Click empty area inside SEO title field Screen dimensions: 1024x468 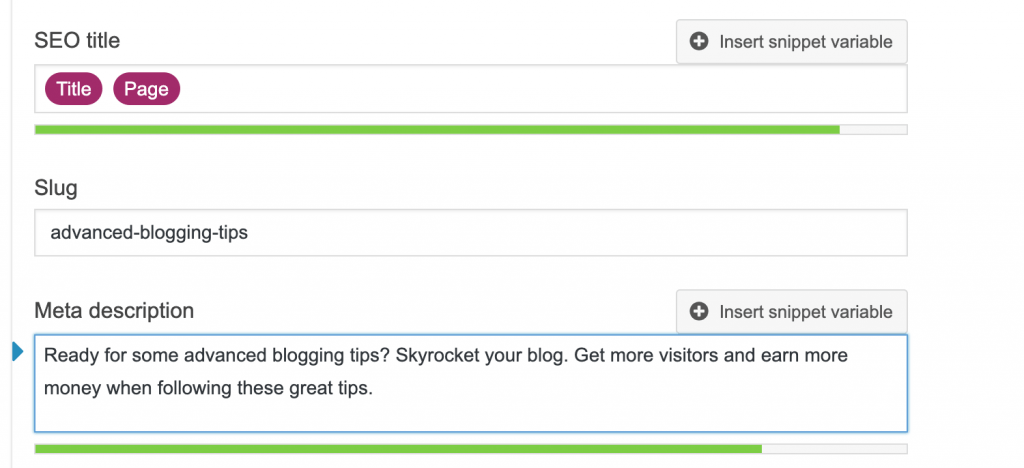[542, 89]
